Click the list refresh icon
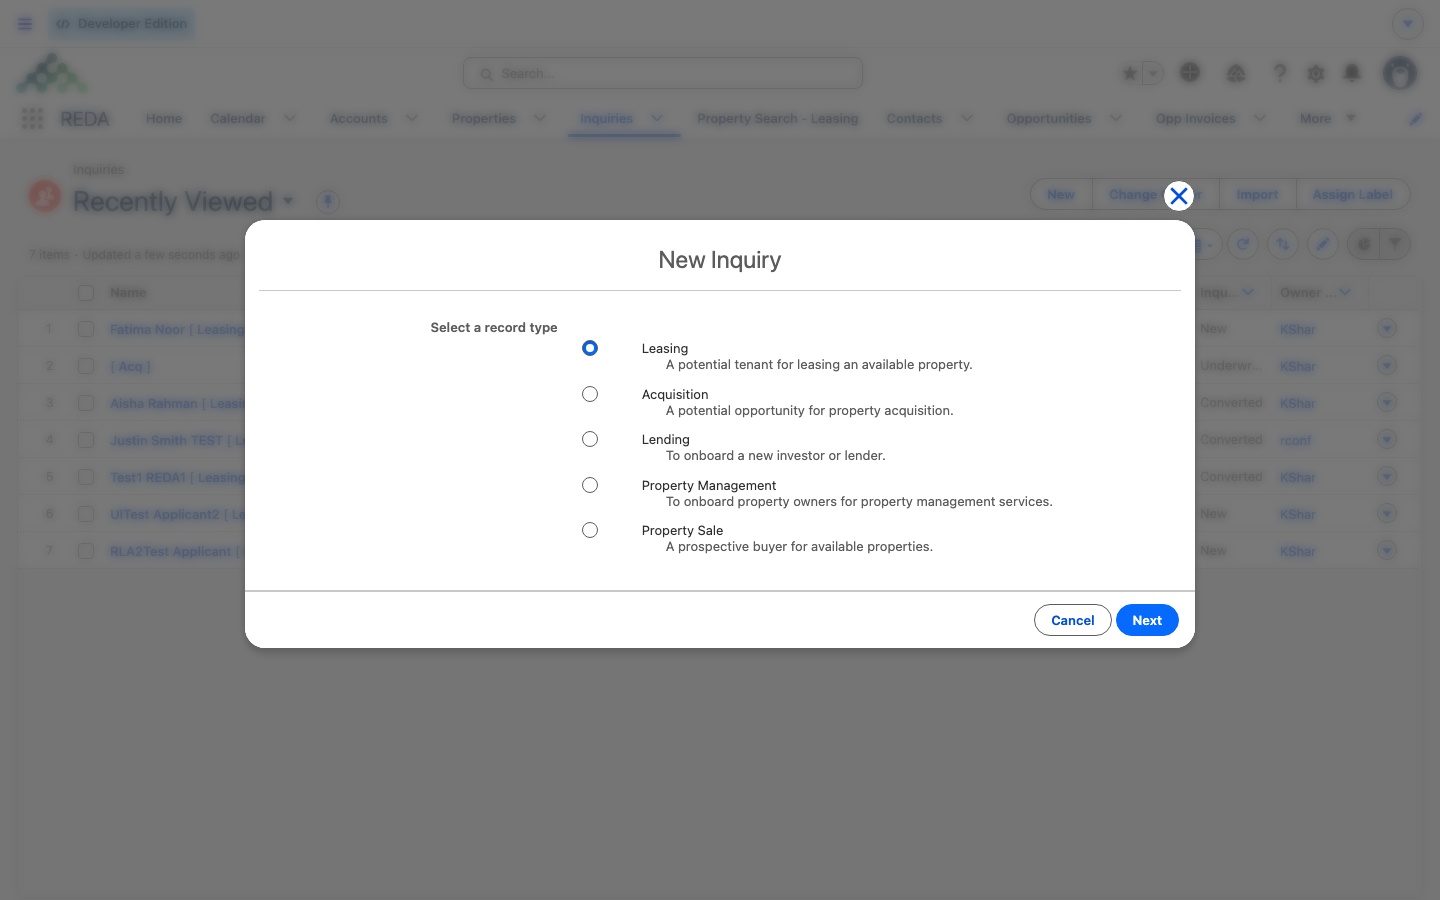Screen dimensions: 1440x900 [1243, 244]
